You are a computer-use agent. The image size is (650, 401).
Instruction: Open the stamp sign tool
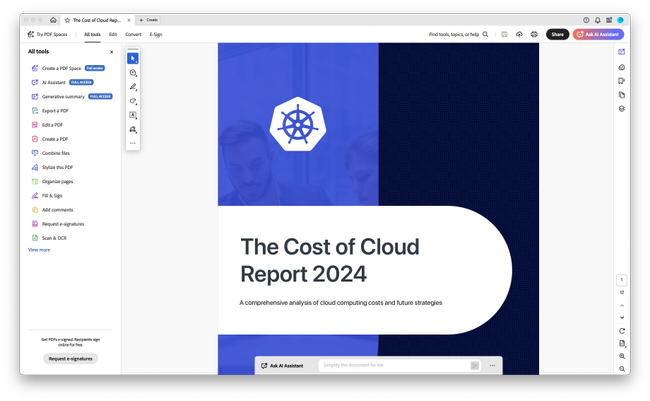click(x=133, y=129)
